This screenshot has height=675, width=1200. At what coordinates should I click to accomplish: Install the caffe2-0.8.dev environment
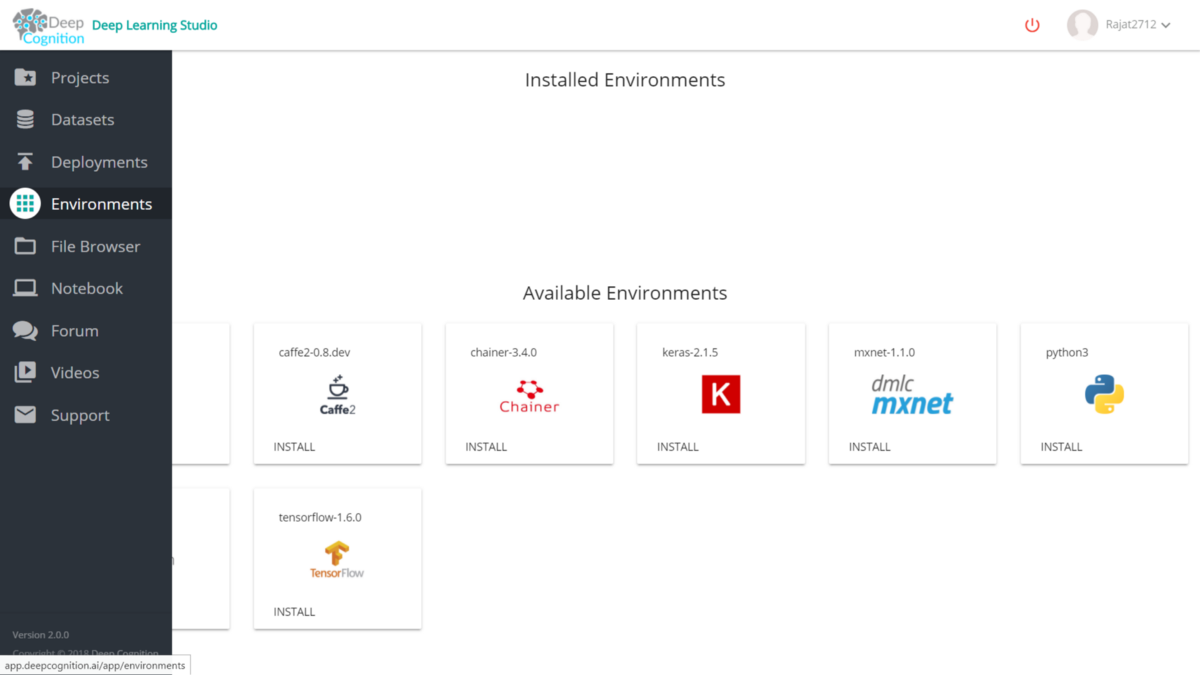pyautogui.click(x=294, y=447)
